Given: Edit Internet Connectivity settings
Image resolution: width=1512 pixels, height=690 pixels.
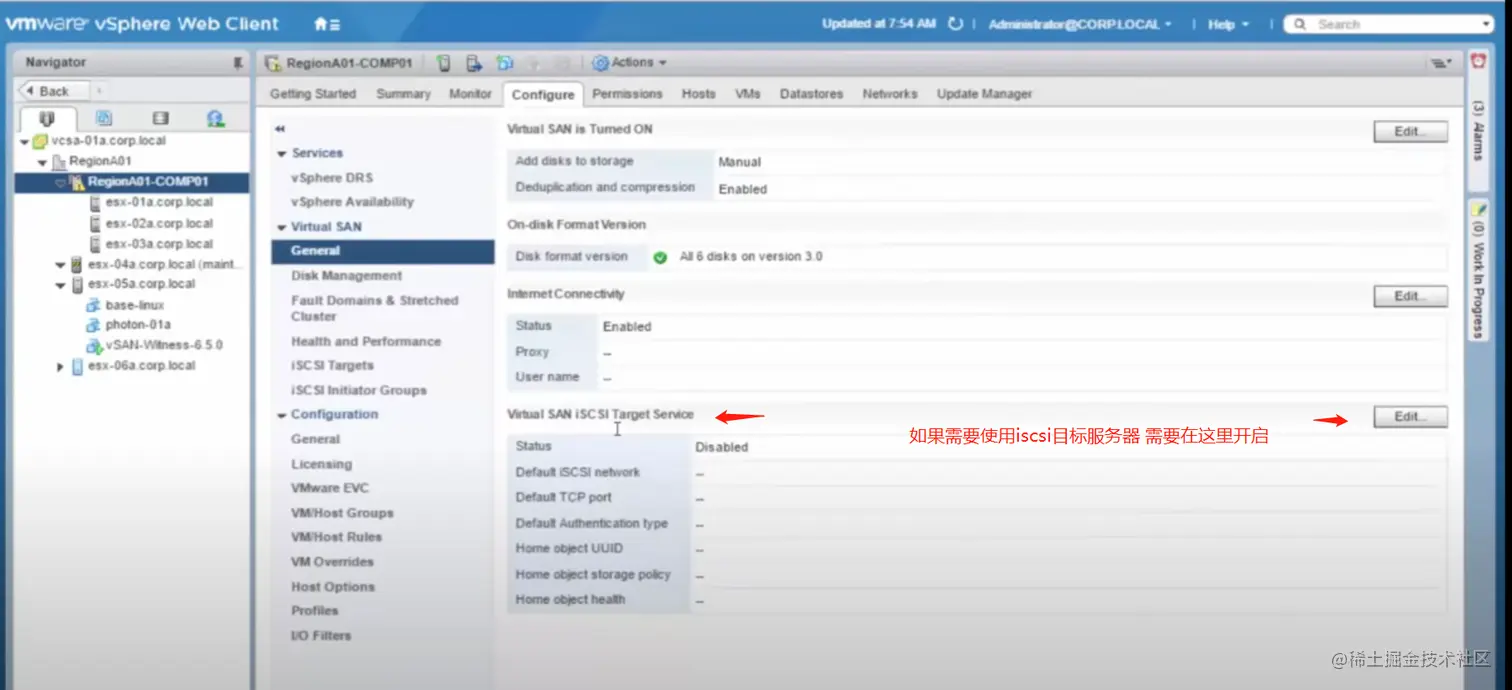Looking at the screenshot, I should pyautogui.click(x=1410, y=296).
